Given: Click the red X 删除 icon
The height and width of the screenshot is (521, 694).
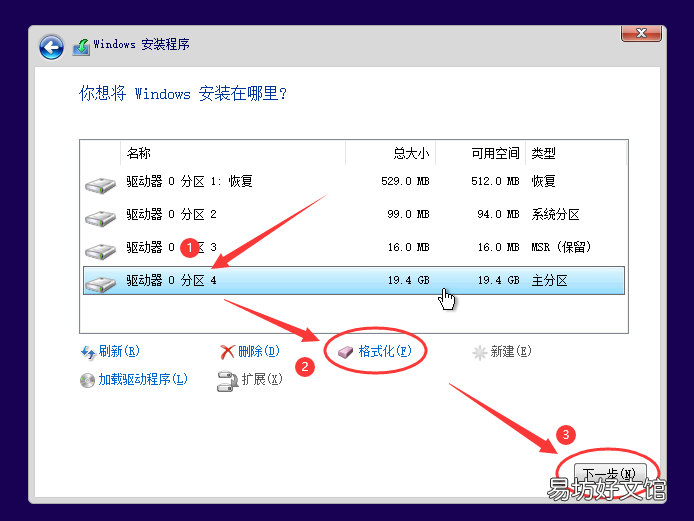Looking at the screenshot, I should 227,352.
